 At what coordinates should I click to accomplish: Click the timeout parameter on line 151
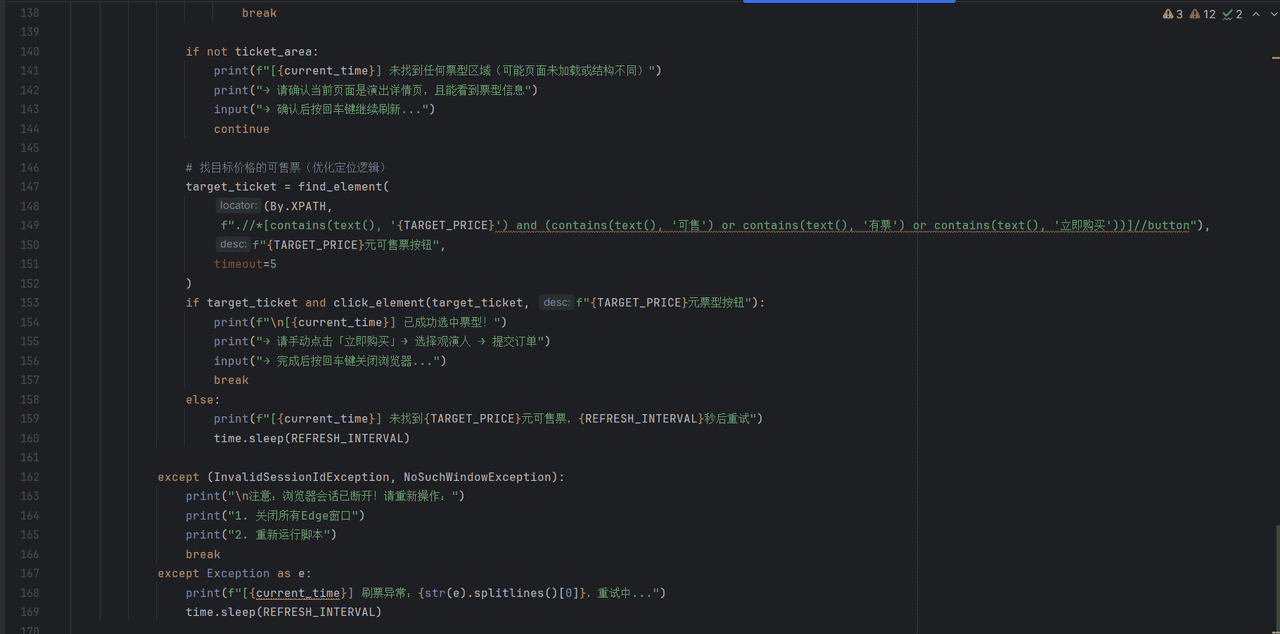coord(238,264)
